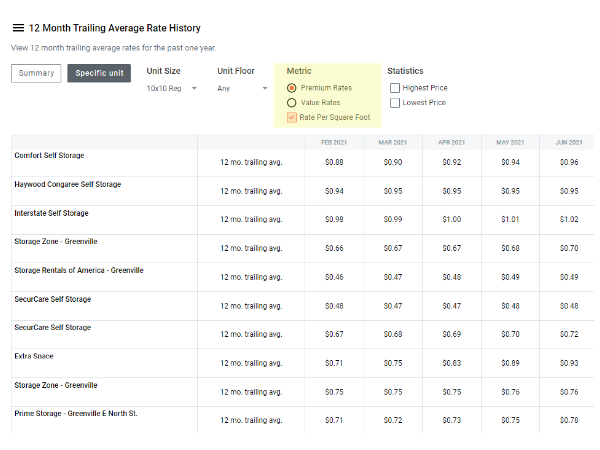Open the Unit Size dropdown
Image resolution: width=600 pixels, height=450 pixels.
(172, 88)
